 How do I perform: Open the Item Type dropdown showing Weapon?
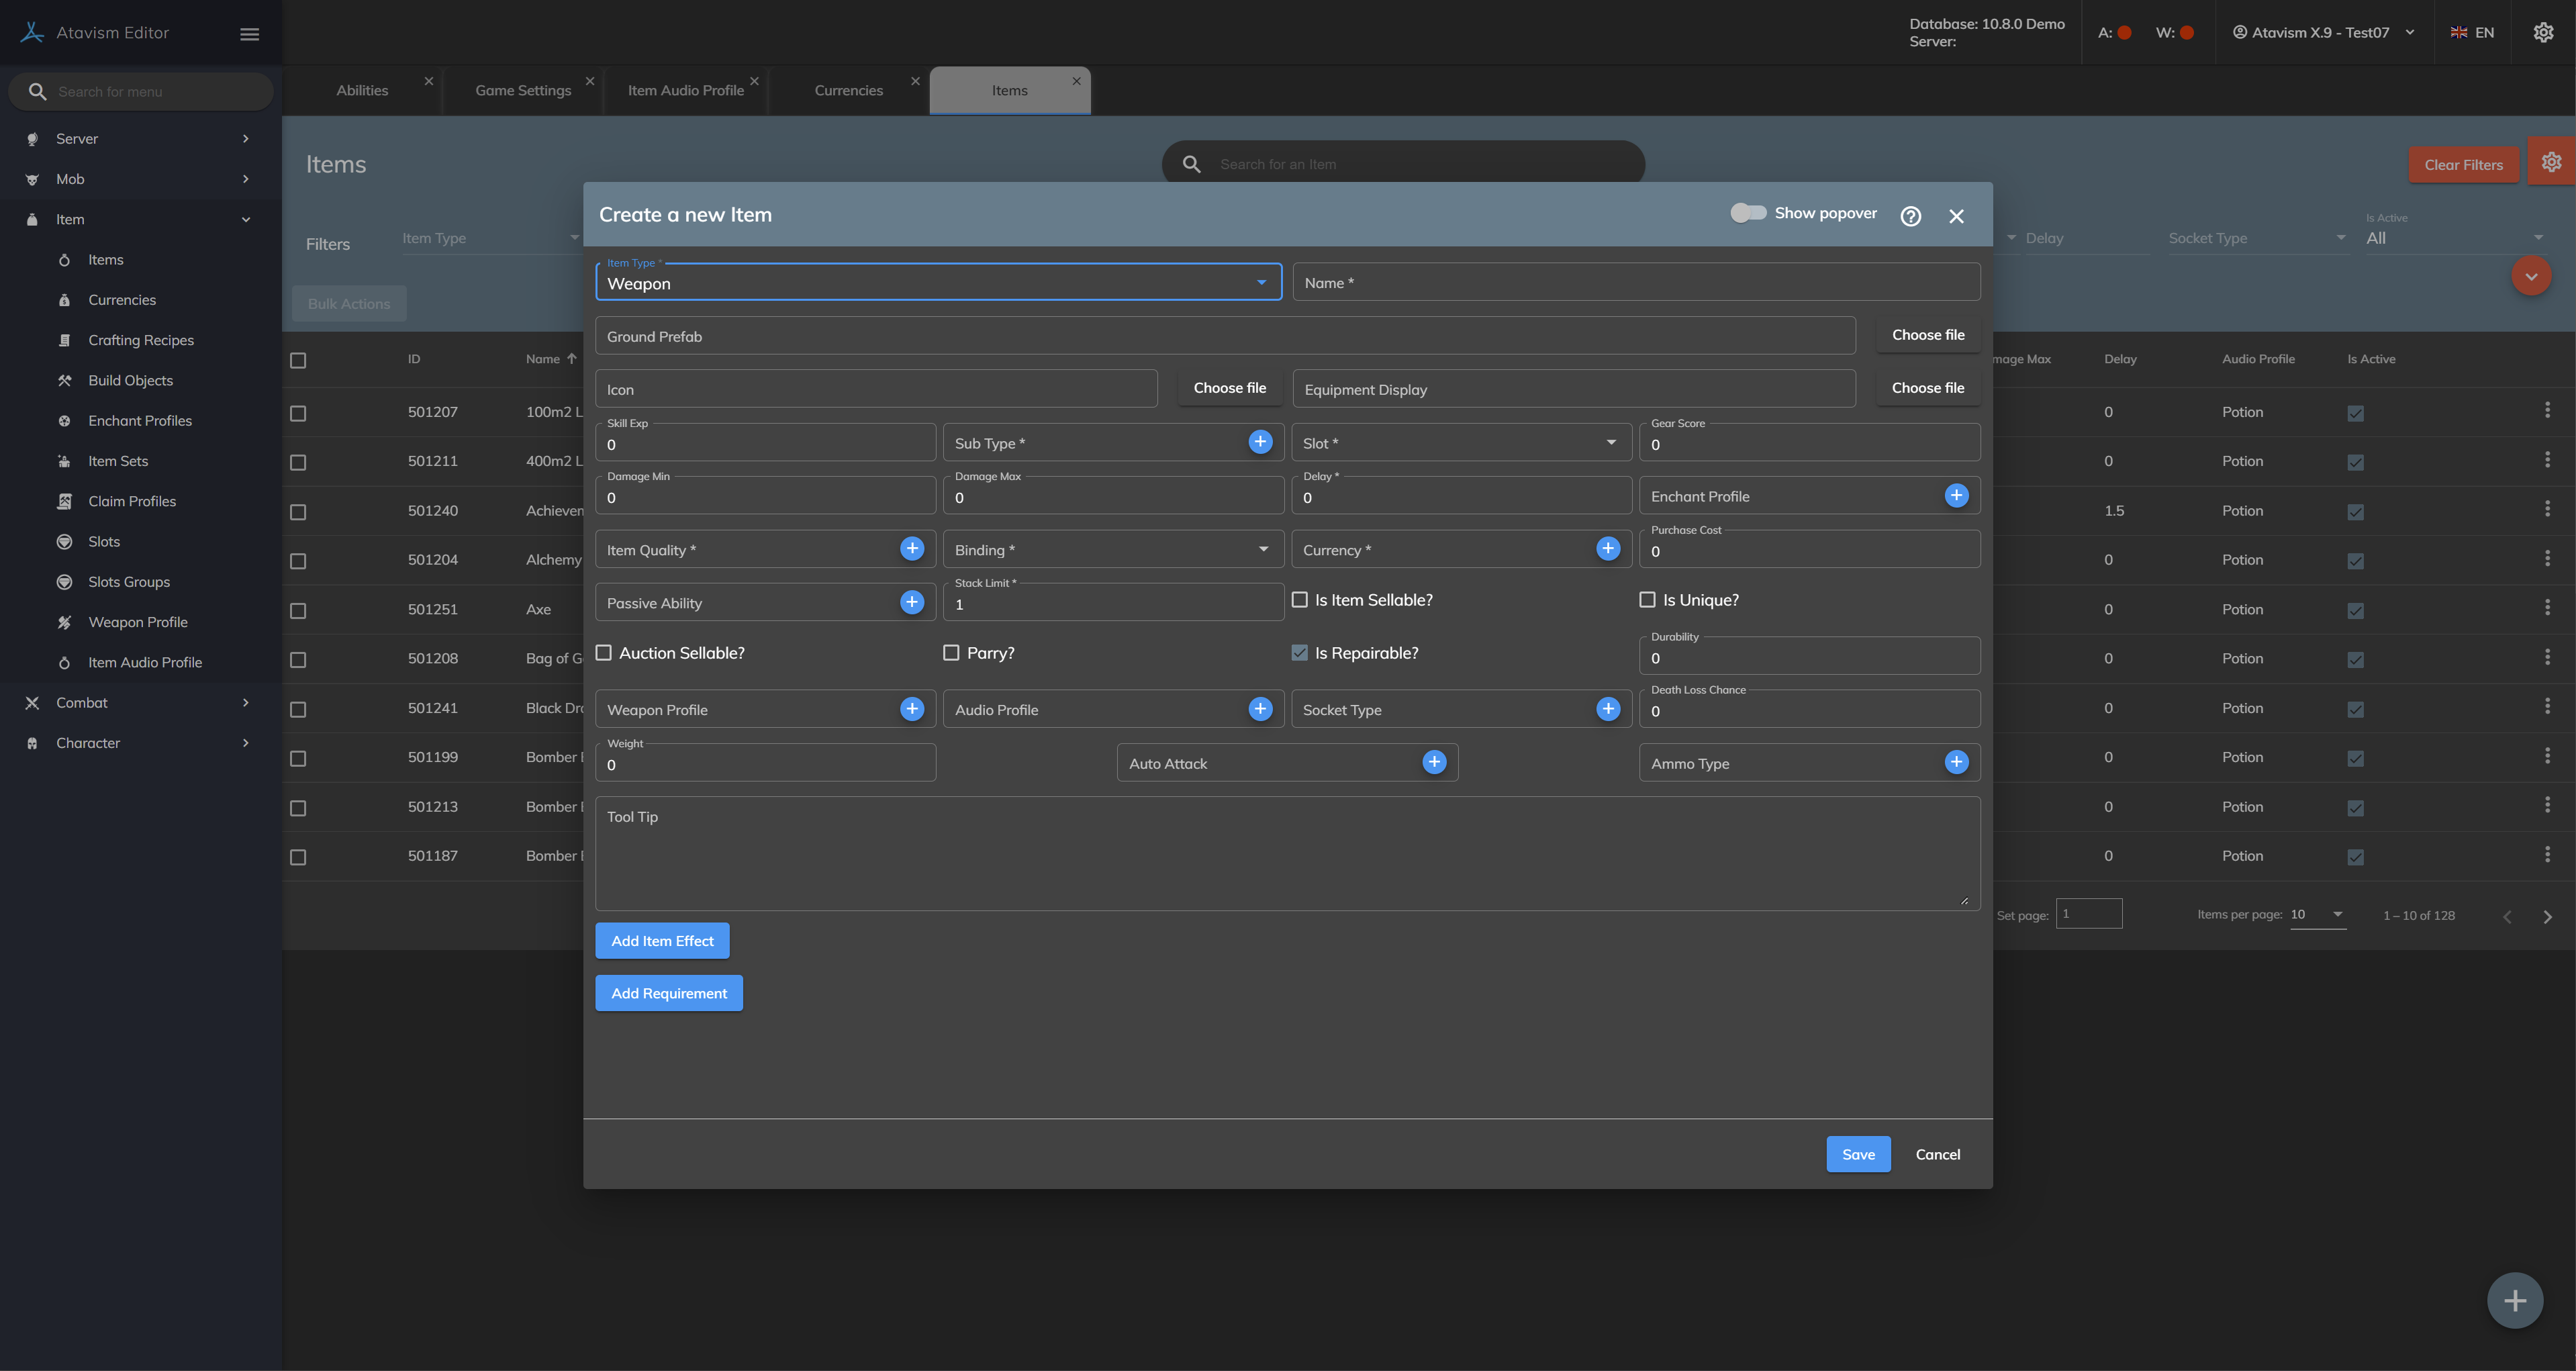tap(937, 283)
